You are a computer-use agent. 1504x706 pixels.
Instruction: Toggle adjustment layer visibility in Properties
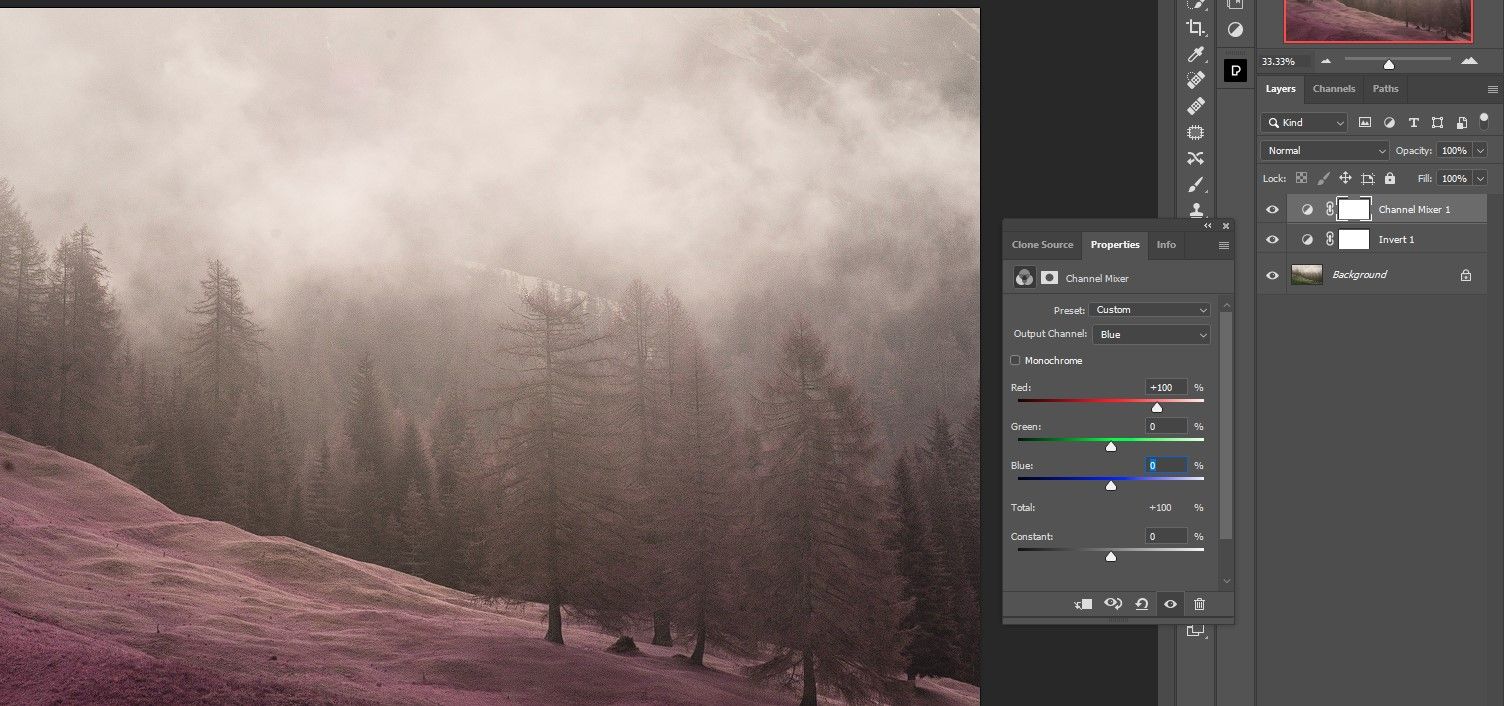point(1170,604)
